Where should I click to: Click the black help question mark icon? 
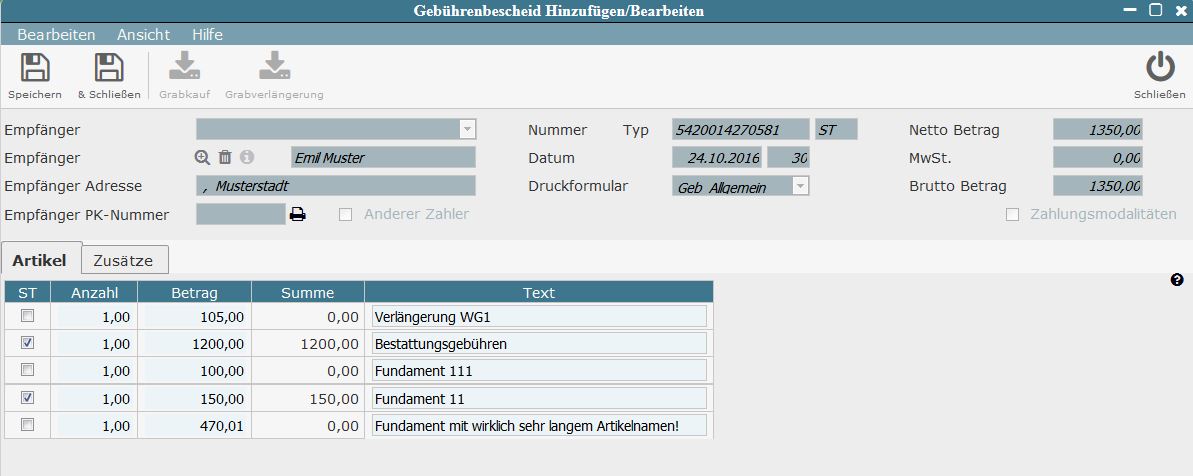point(1177,280)
